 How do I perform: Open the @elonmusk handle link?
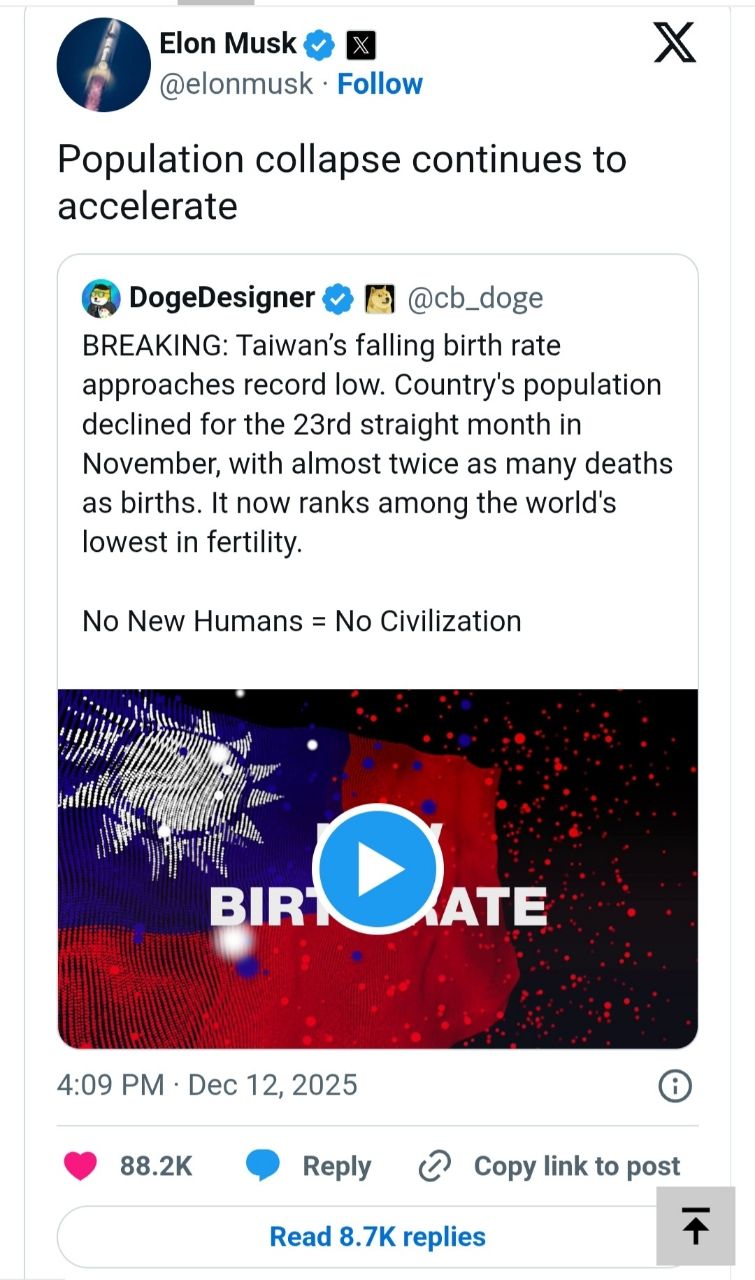click(x=236, y=84)
